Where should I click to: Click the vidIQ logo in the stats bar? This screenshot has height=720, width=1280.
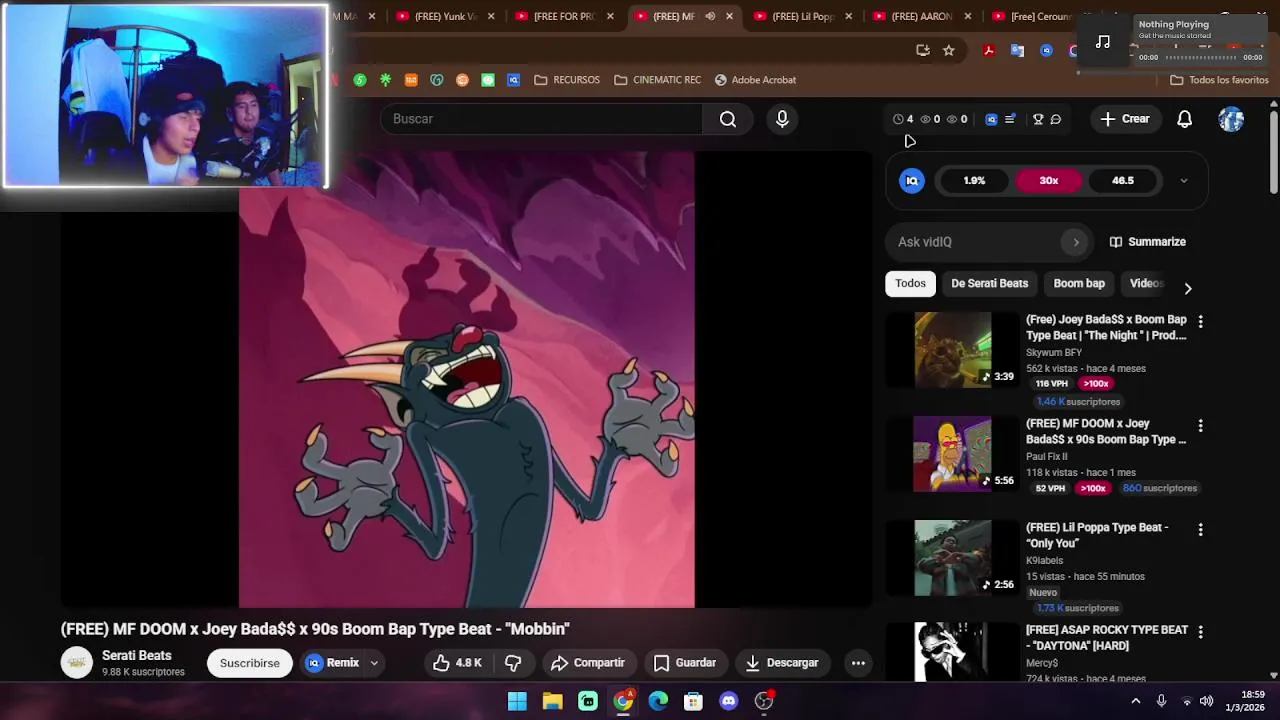click(912, 181)
